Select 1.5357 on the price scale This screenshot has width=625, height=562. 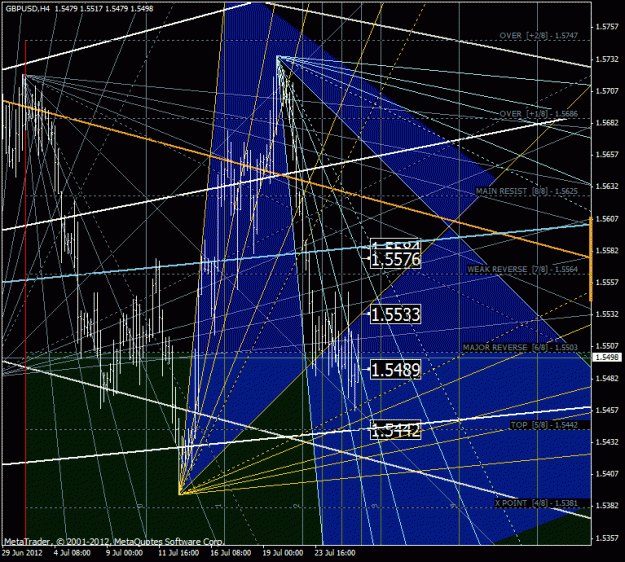coord(607,538)
